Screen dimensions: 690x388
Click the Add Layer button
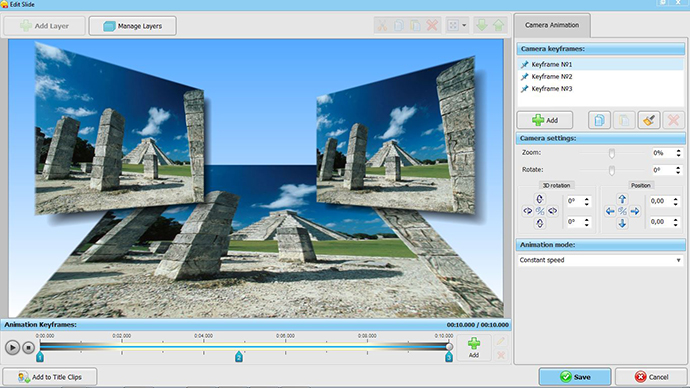(44, 26)
